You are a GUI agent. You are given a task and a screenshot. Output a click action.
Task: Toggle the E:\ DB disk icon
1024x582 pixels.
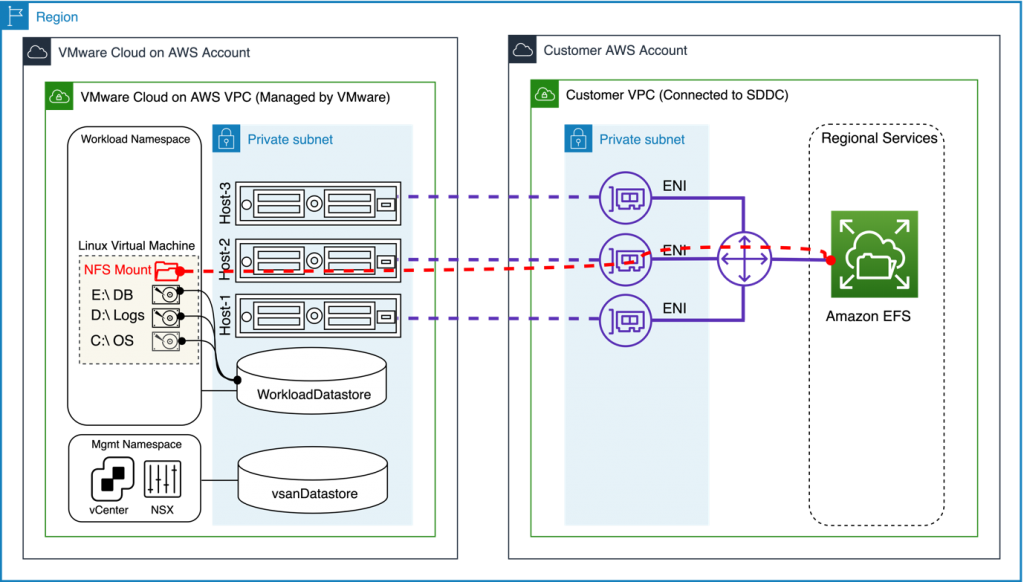165,294
